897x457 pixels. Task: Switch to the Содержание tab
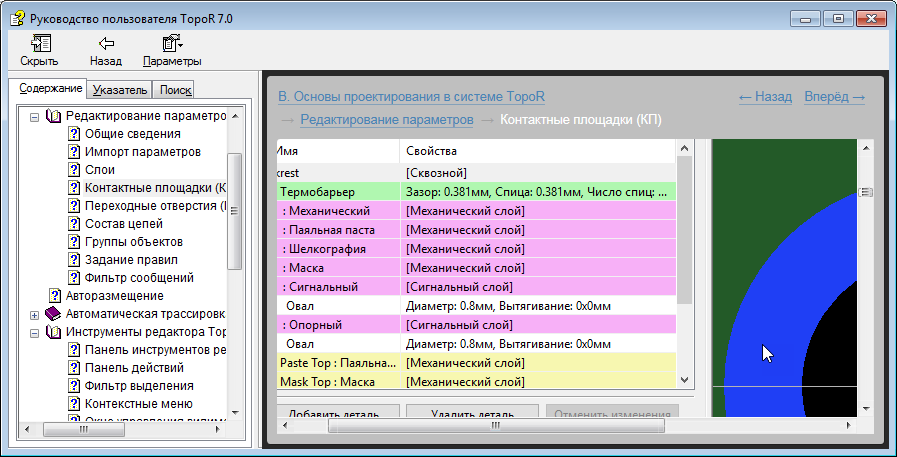click(51, 89)
